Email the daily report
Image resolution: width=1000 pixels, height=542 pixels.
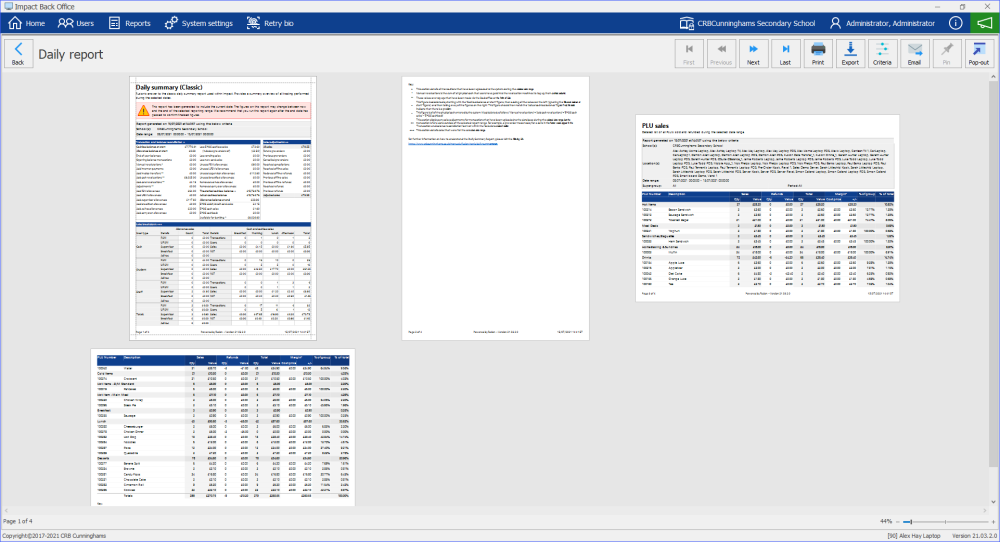pyautogui.click(x=915, y=54)
